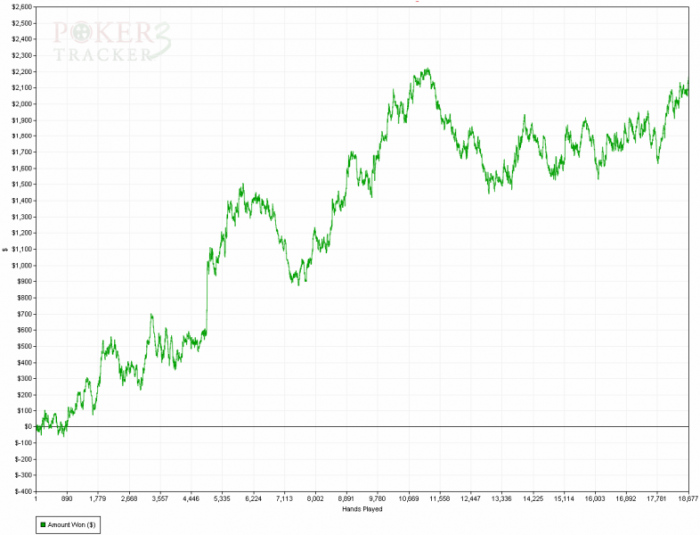Click the "$-200" y-axis label
Viewport: 700px width, 535px height.
click(x=23, y=459)
